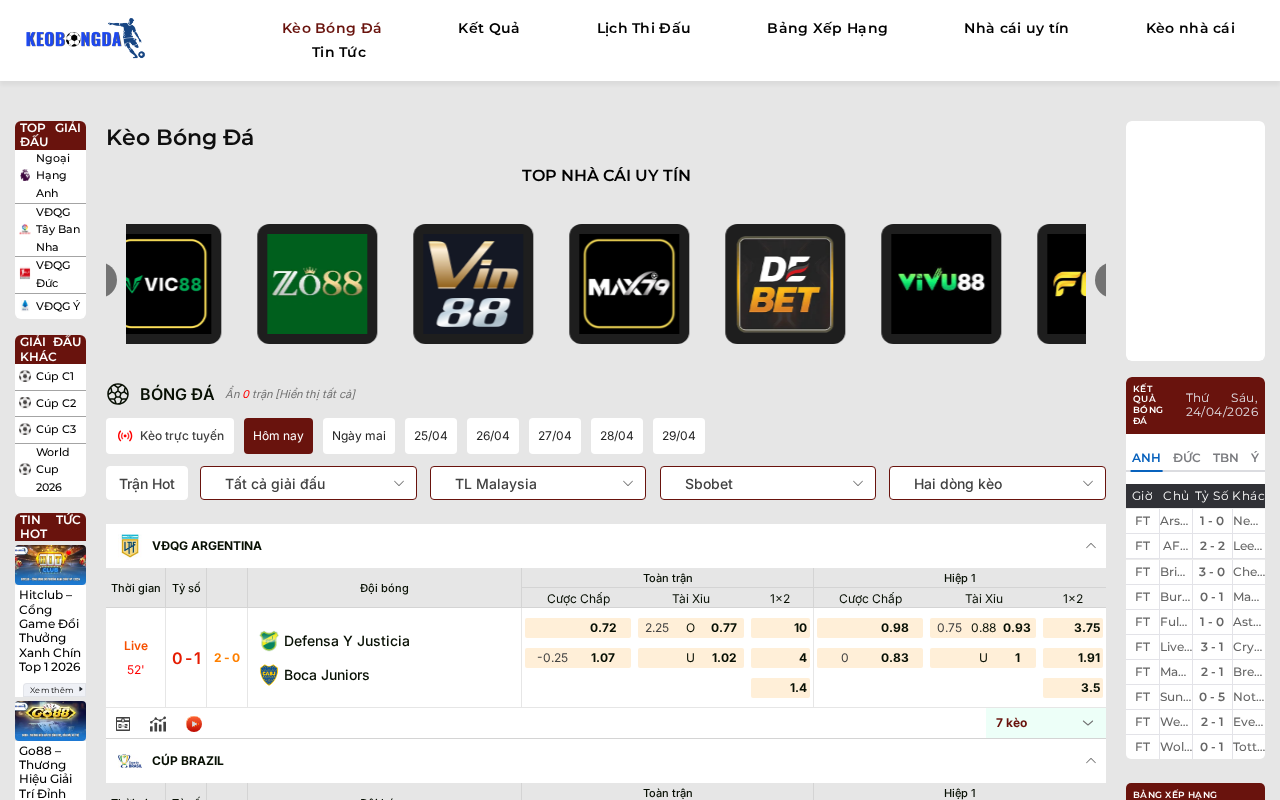Click the Boca Juniors team crest
Screen dimensions: 1280x800
click(268, 675)
